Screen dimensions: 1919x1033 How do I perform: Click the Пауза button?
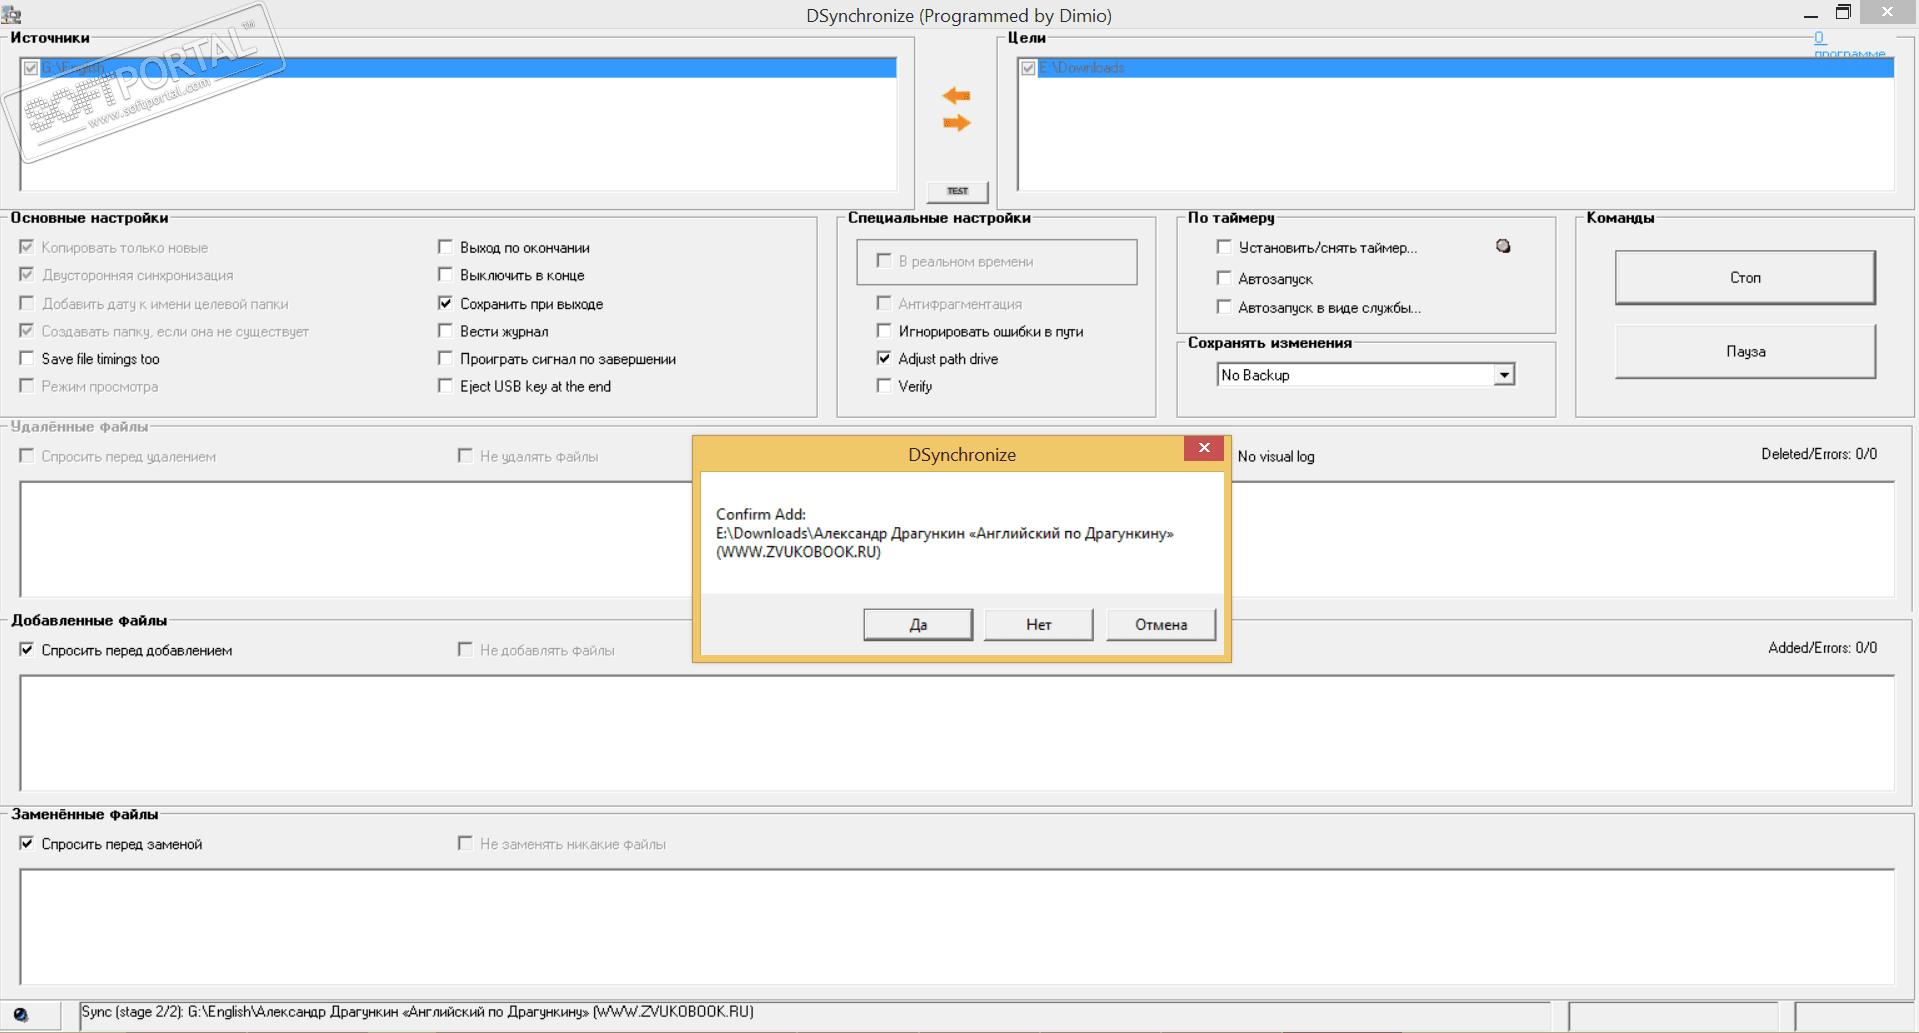tap(1745, 351)
